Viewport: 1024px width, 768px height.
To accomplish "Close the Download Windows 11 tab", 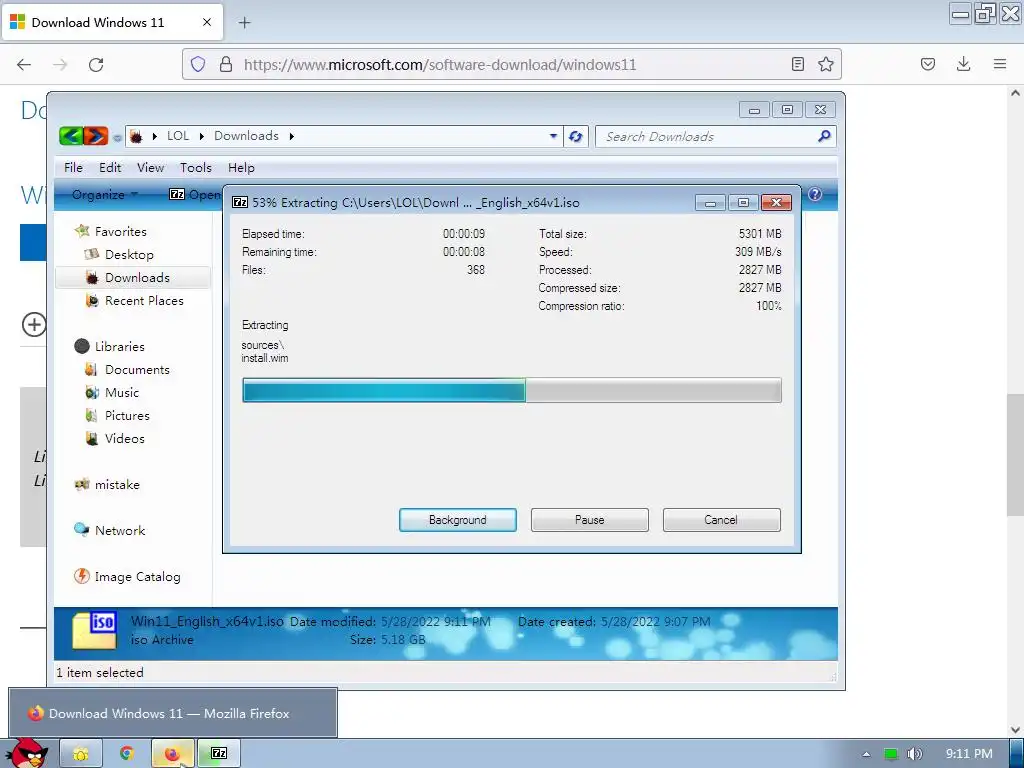I will (x=207, y=22).
